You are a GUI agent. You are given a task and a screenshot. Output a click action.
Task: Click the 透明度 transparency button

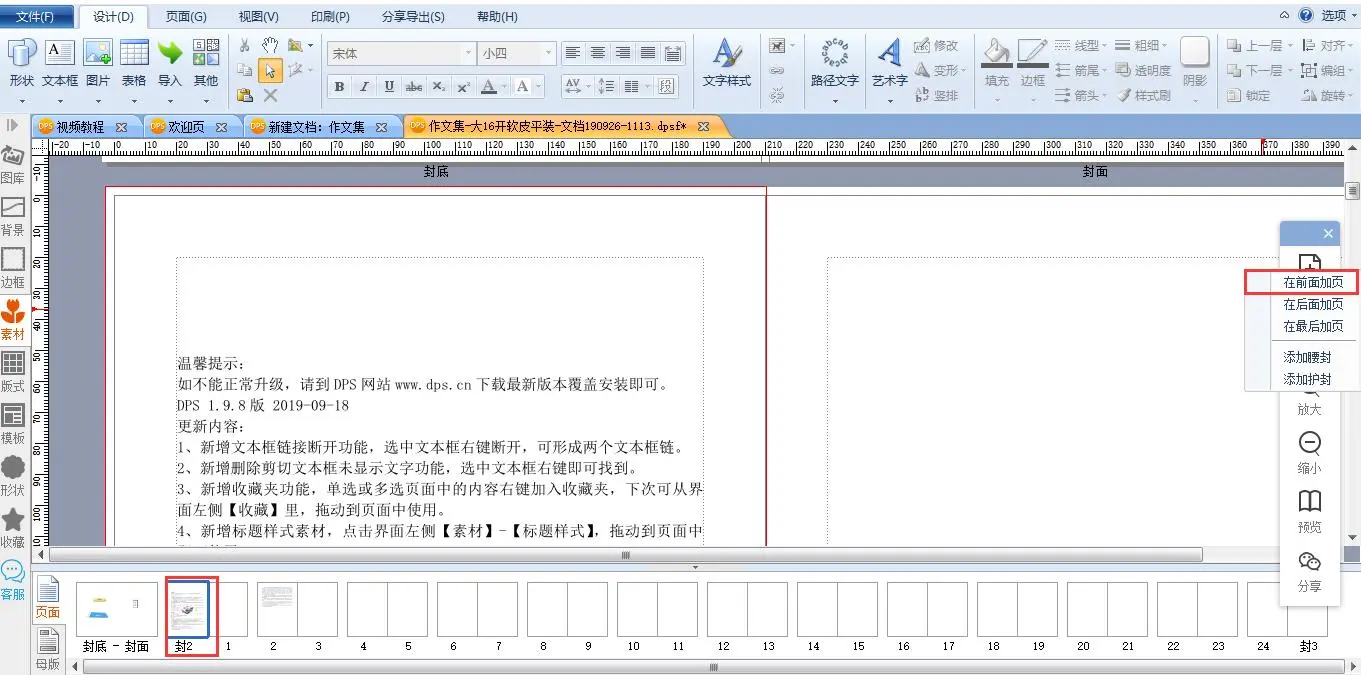tap(1143, 71)
